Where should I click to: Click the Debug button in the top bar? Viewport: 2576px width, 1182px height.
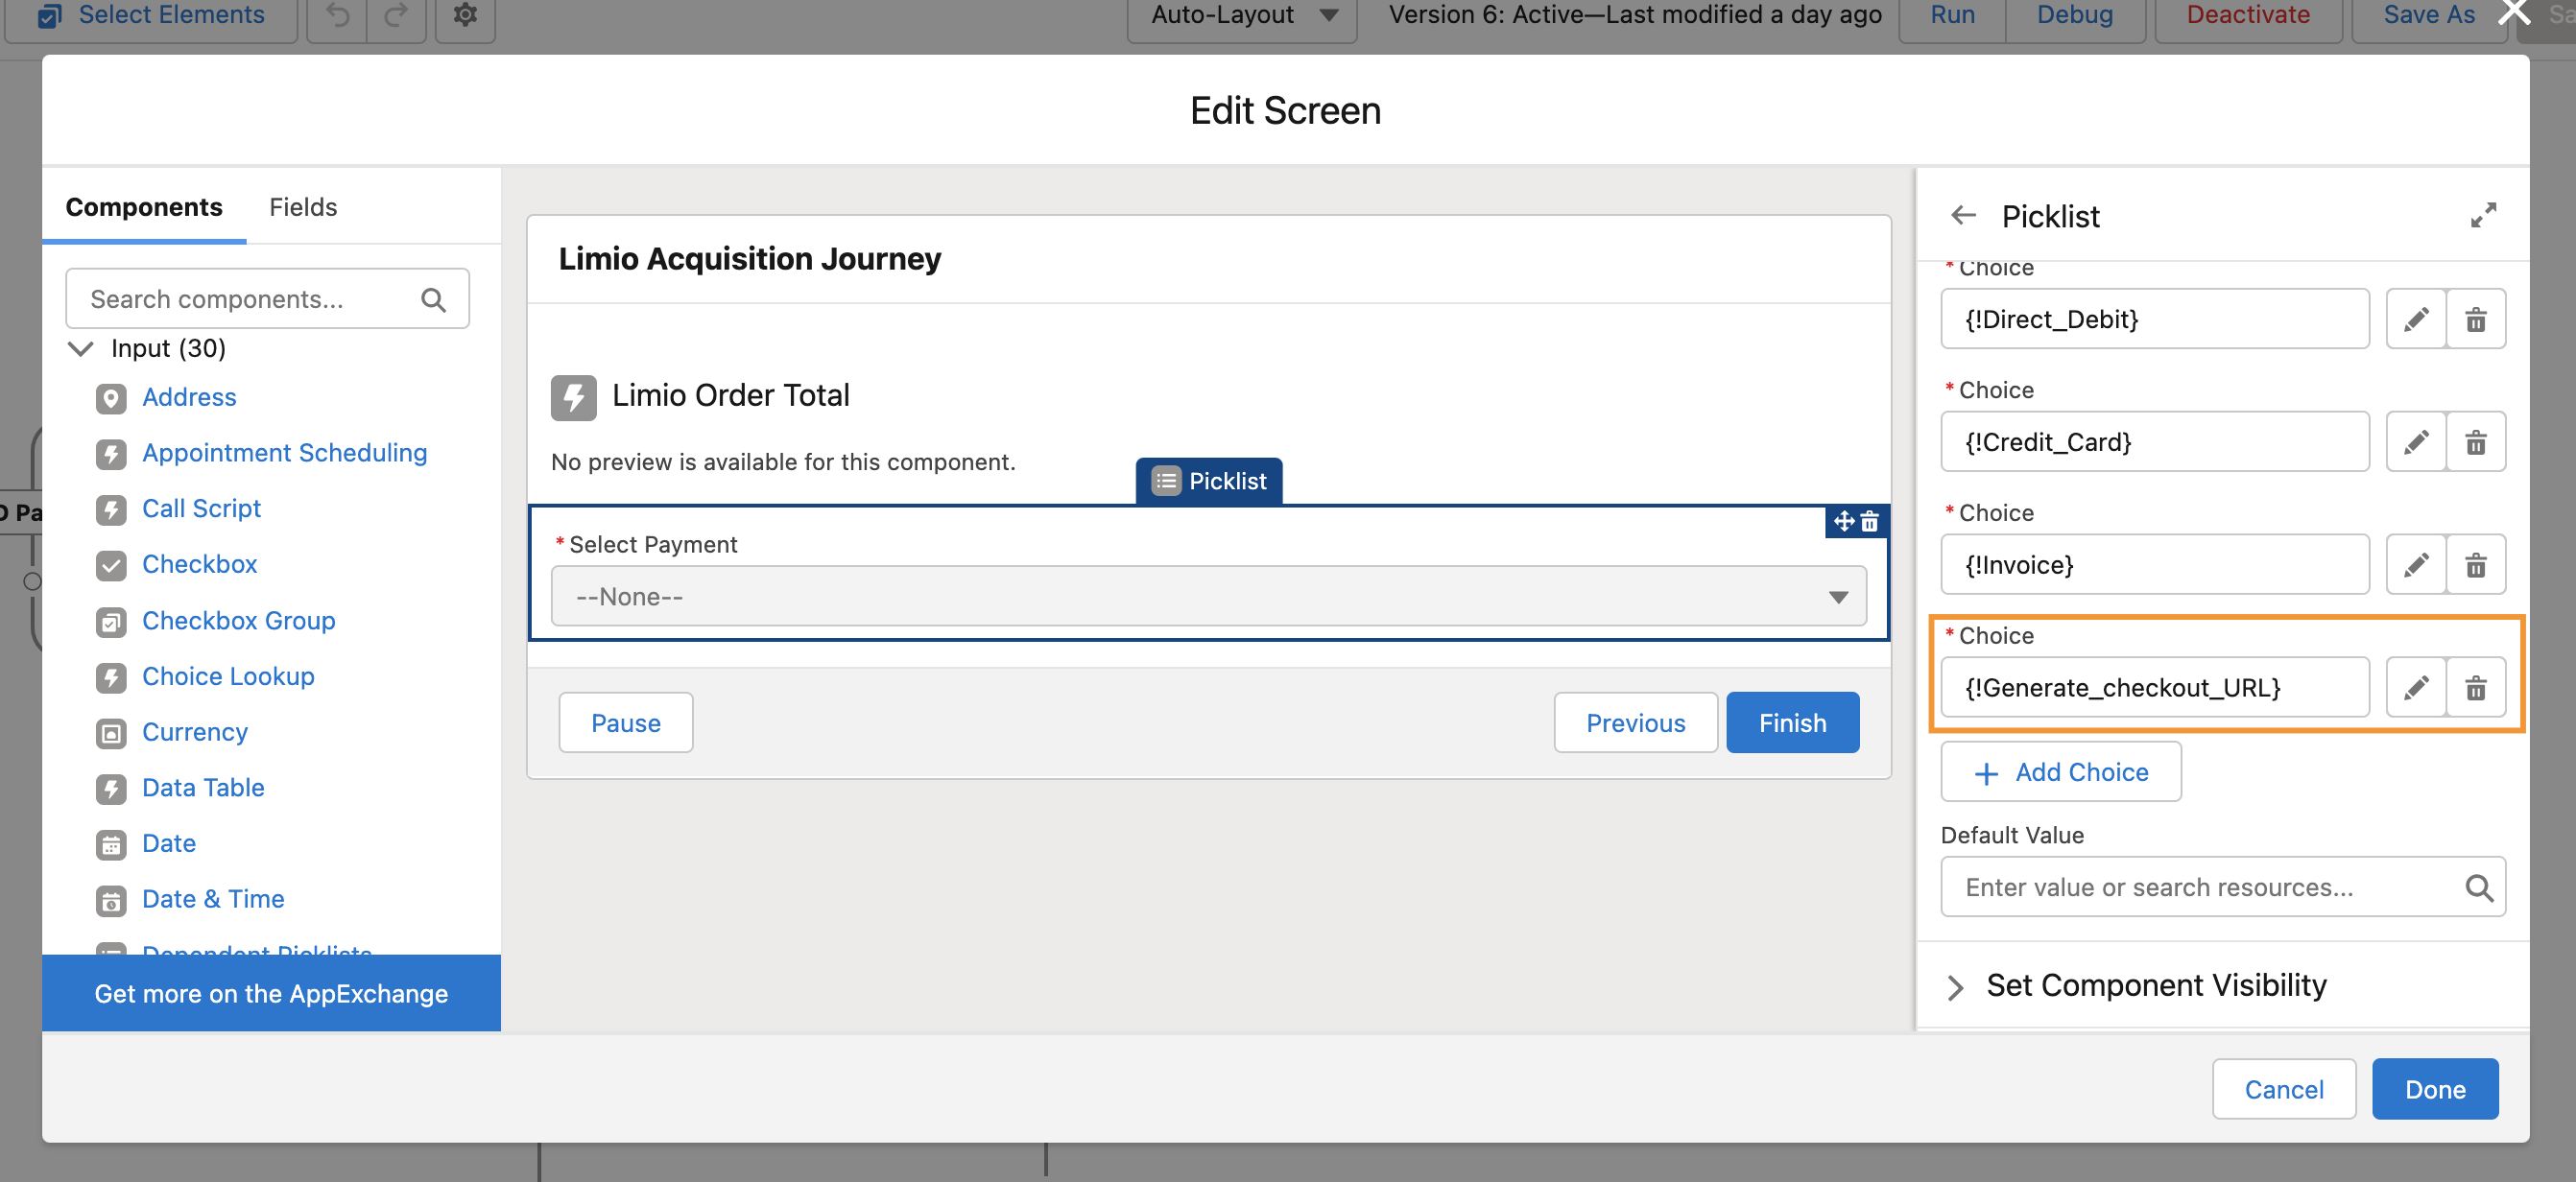click(2075, 15)
